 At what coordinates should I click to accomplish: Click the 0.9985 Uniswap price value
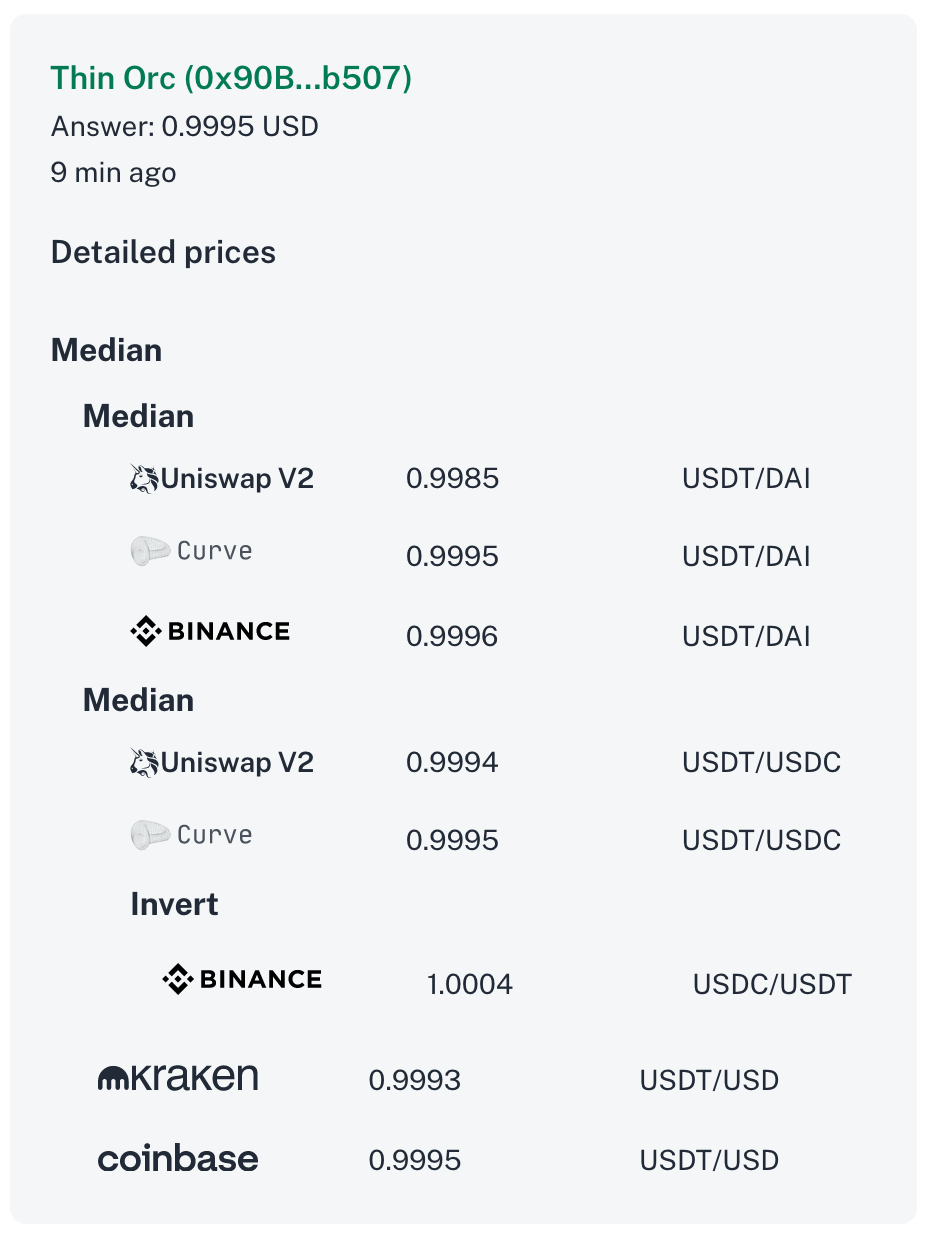(452, 479)
